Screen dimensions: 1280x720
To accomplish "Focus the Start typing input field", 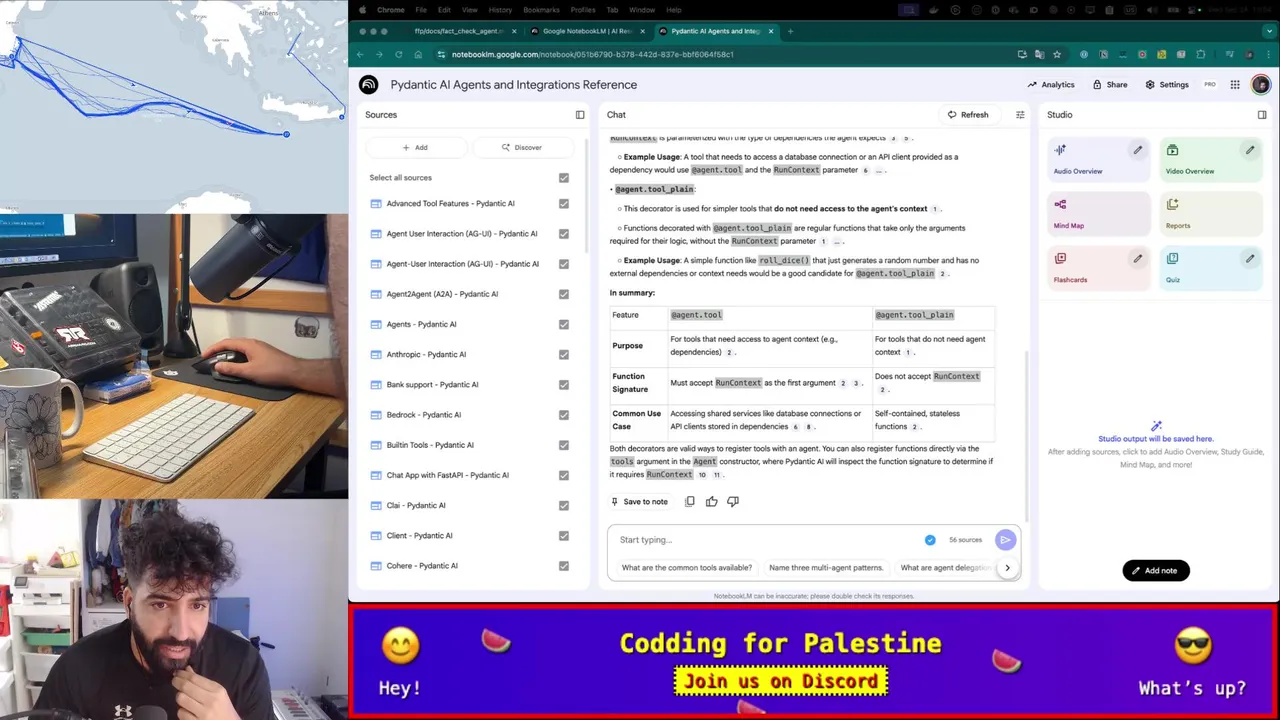I will coord(765,540).
